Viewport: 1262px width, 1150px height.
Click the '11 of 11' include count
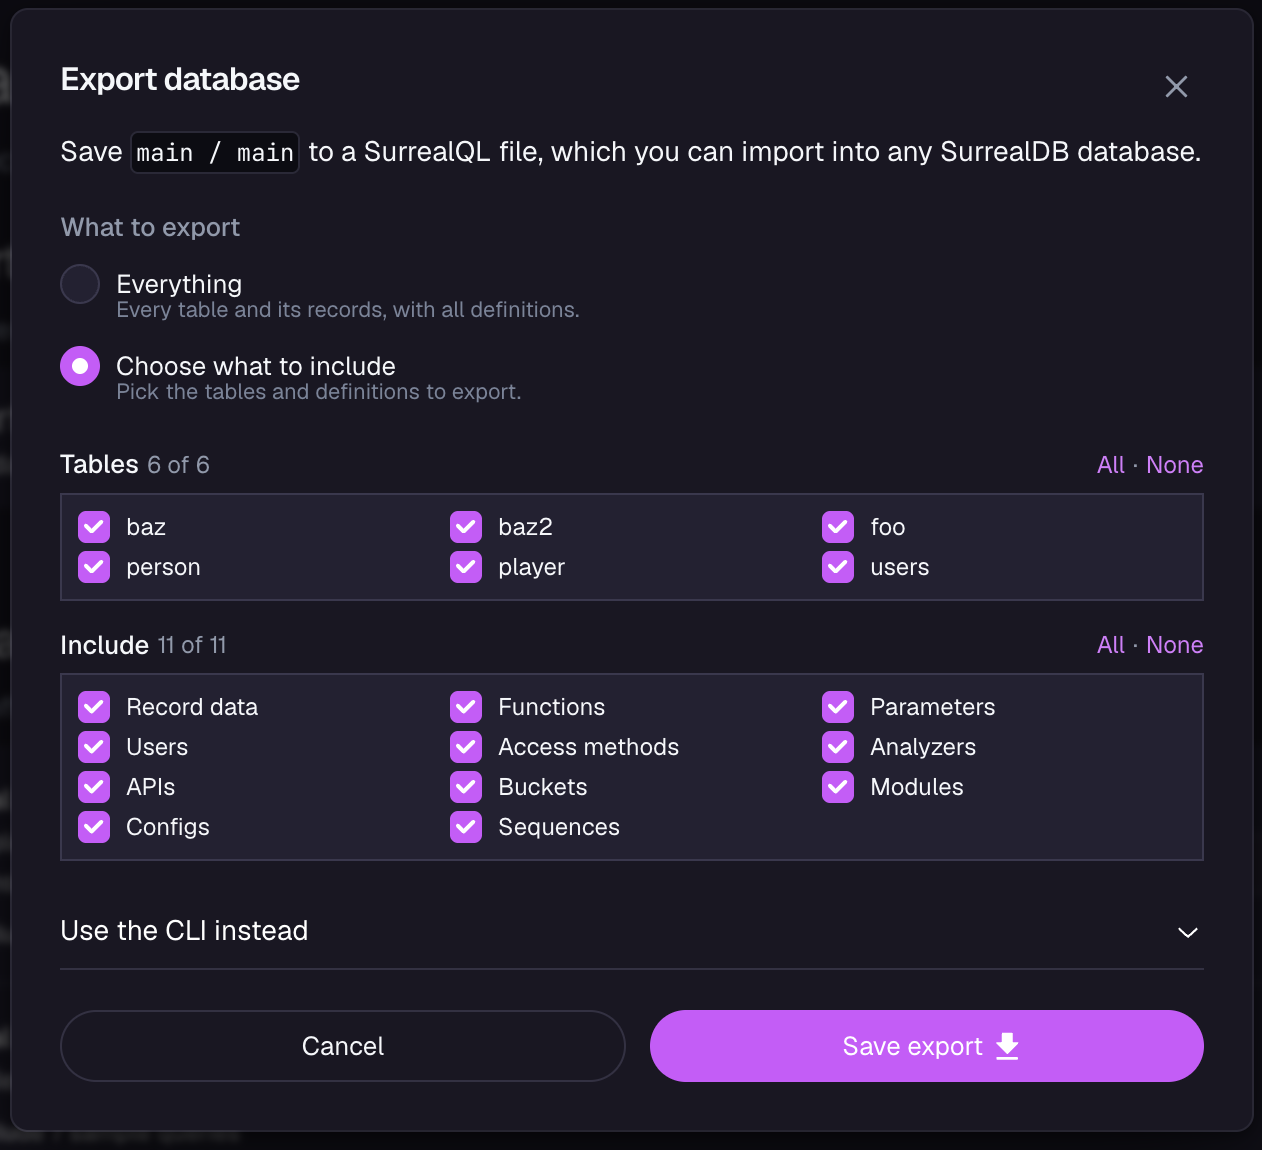pos(192,645)
